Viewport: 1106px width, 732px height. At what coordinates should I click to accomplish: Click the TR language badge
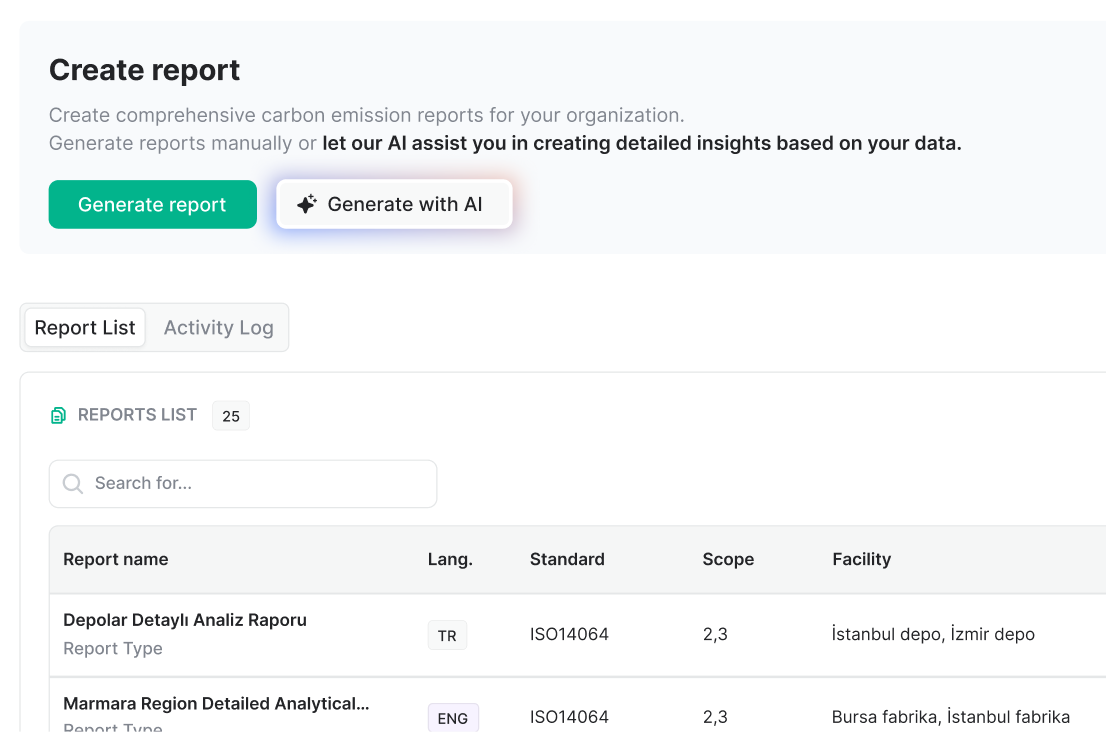click(447, 635)
